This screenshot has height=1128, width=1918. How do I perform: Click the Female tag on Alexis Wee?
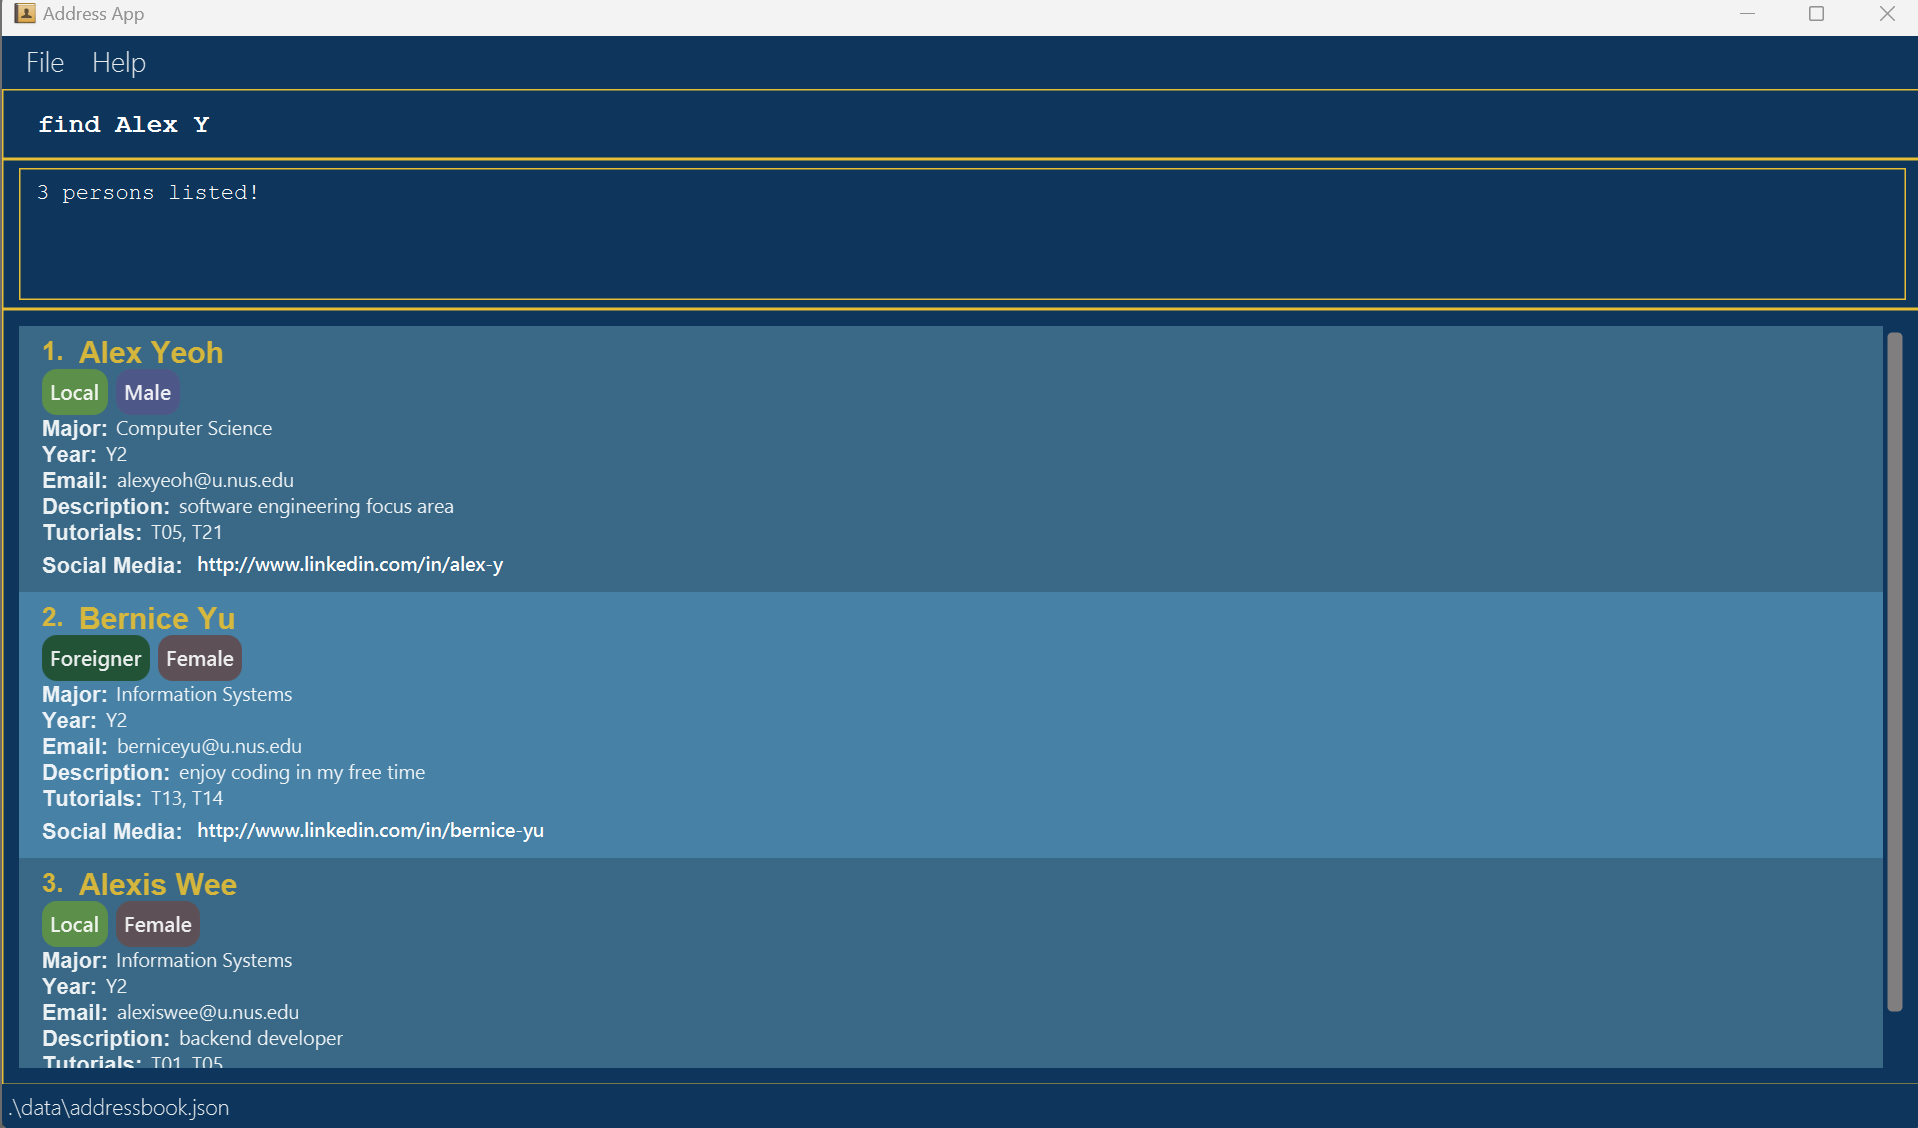157,925
